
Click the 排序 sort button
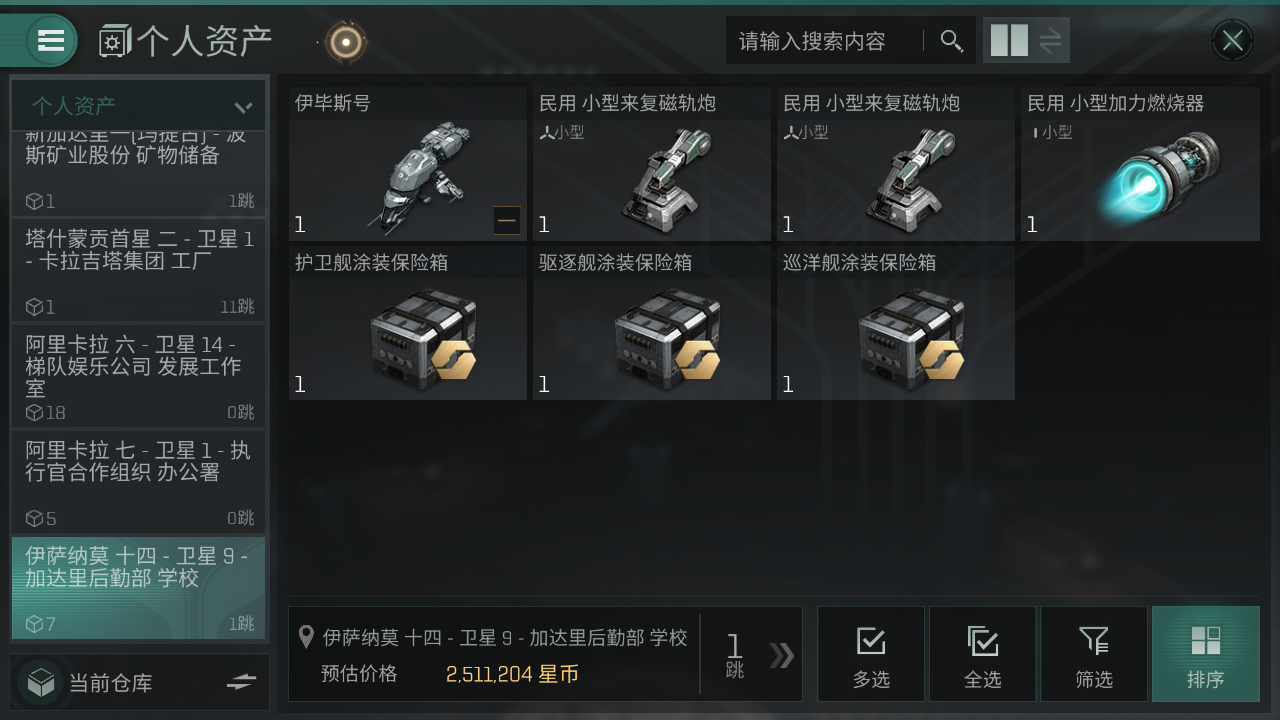pyautogui.click(x=1205, y=654)
